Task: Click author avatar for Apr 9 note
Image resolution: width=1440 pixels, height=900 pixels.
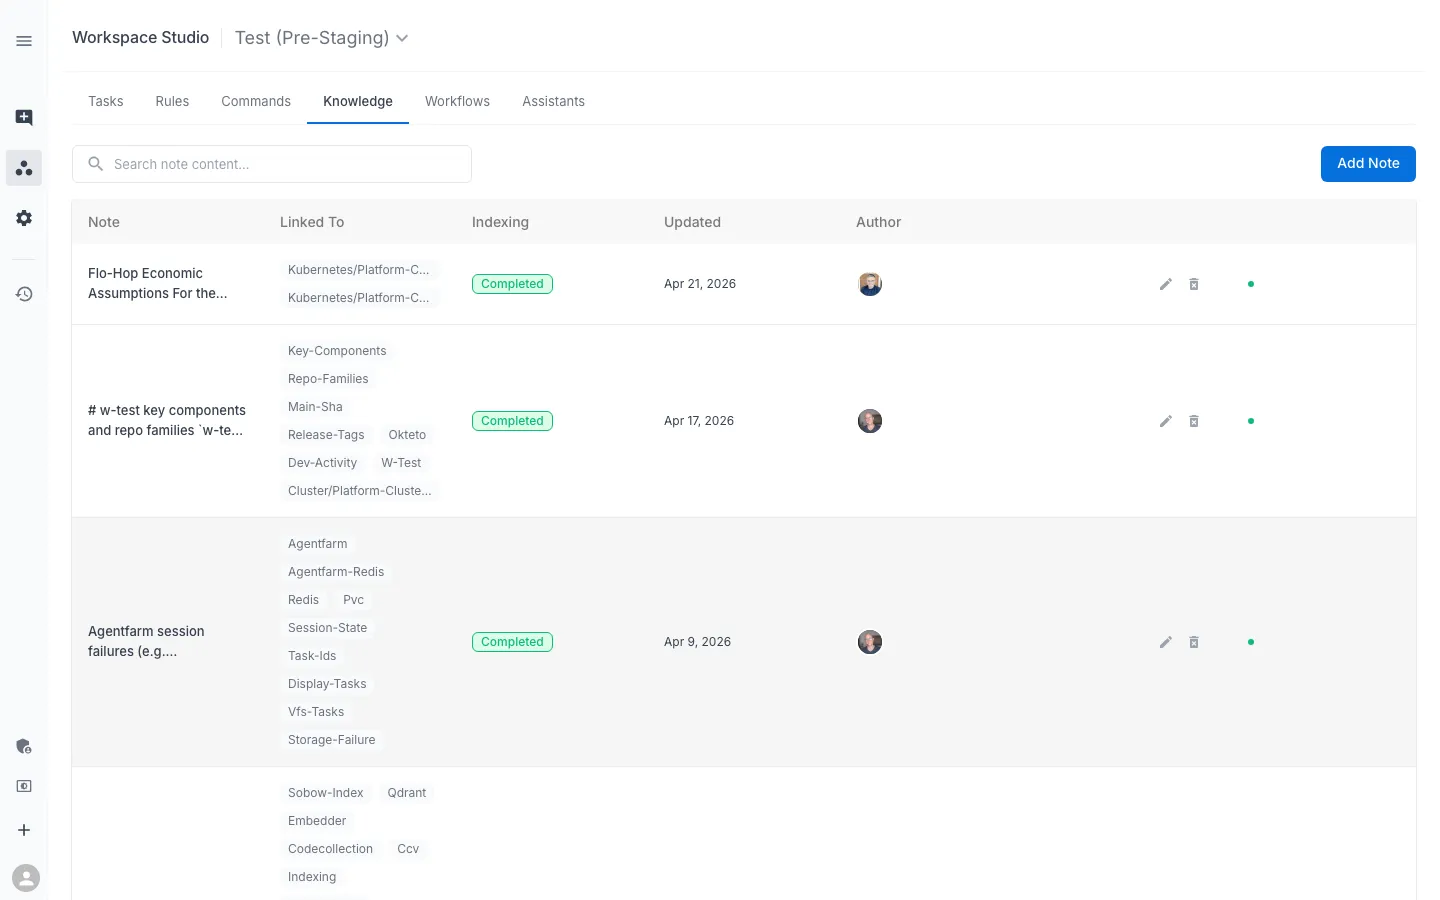Action: pyautogui.click(x=870, y=642)
